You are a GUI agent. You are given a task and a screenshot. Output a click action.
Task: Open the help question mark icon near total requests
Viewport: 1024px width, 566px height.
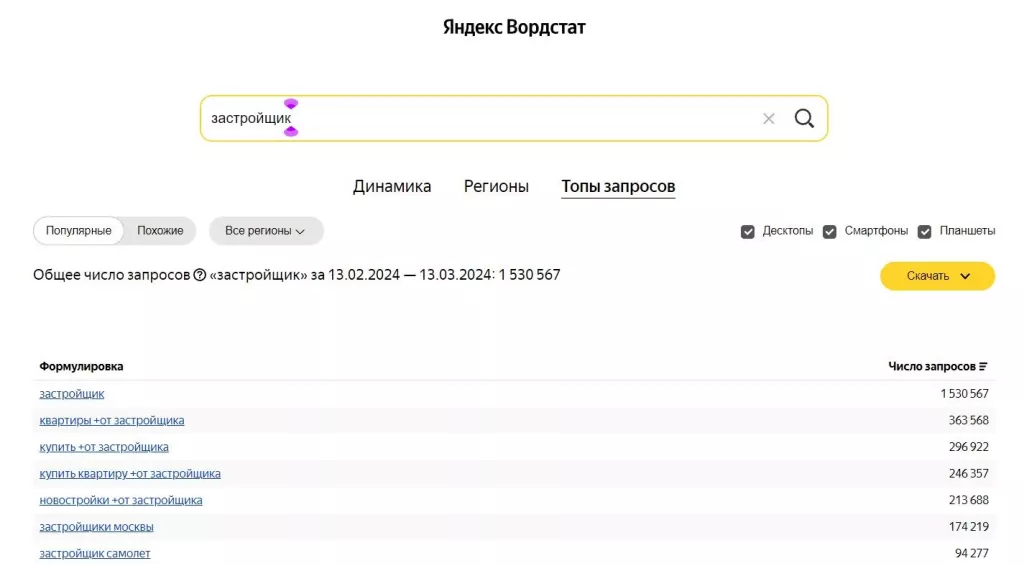[x=200, y=275]
